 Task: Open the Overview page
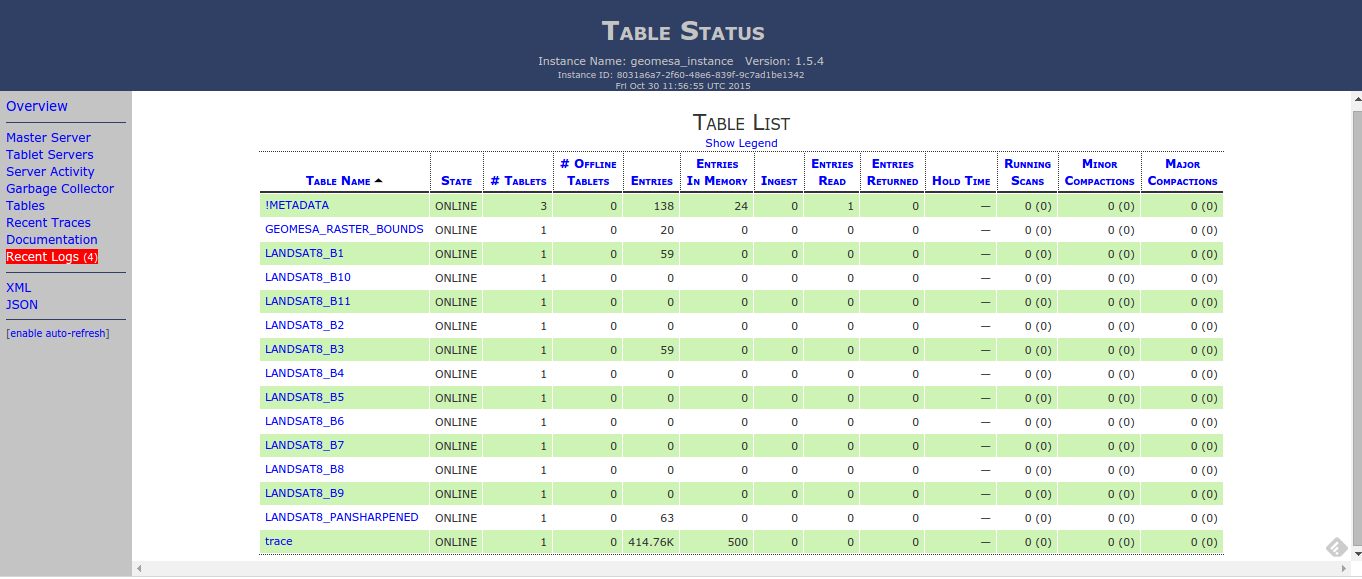[x=37, y=106]
